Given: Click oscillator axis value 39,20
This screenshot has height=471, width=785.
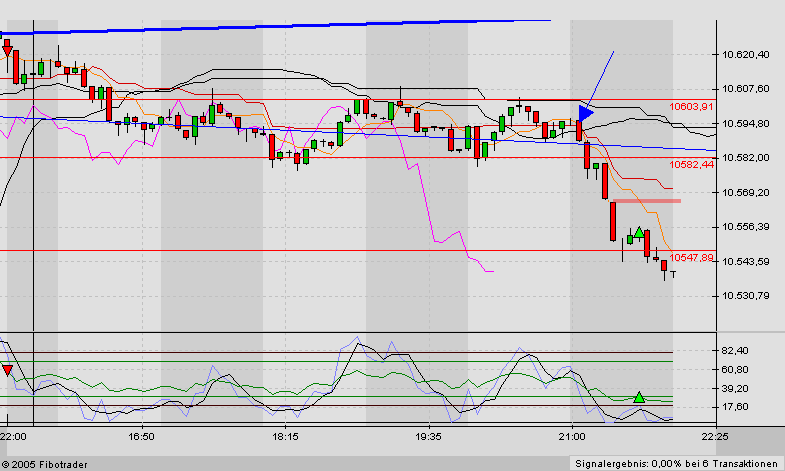Looking at the screenshot, I should pyautogui.click(x=735, y=388).
